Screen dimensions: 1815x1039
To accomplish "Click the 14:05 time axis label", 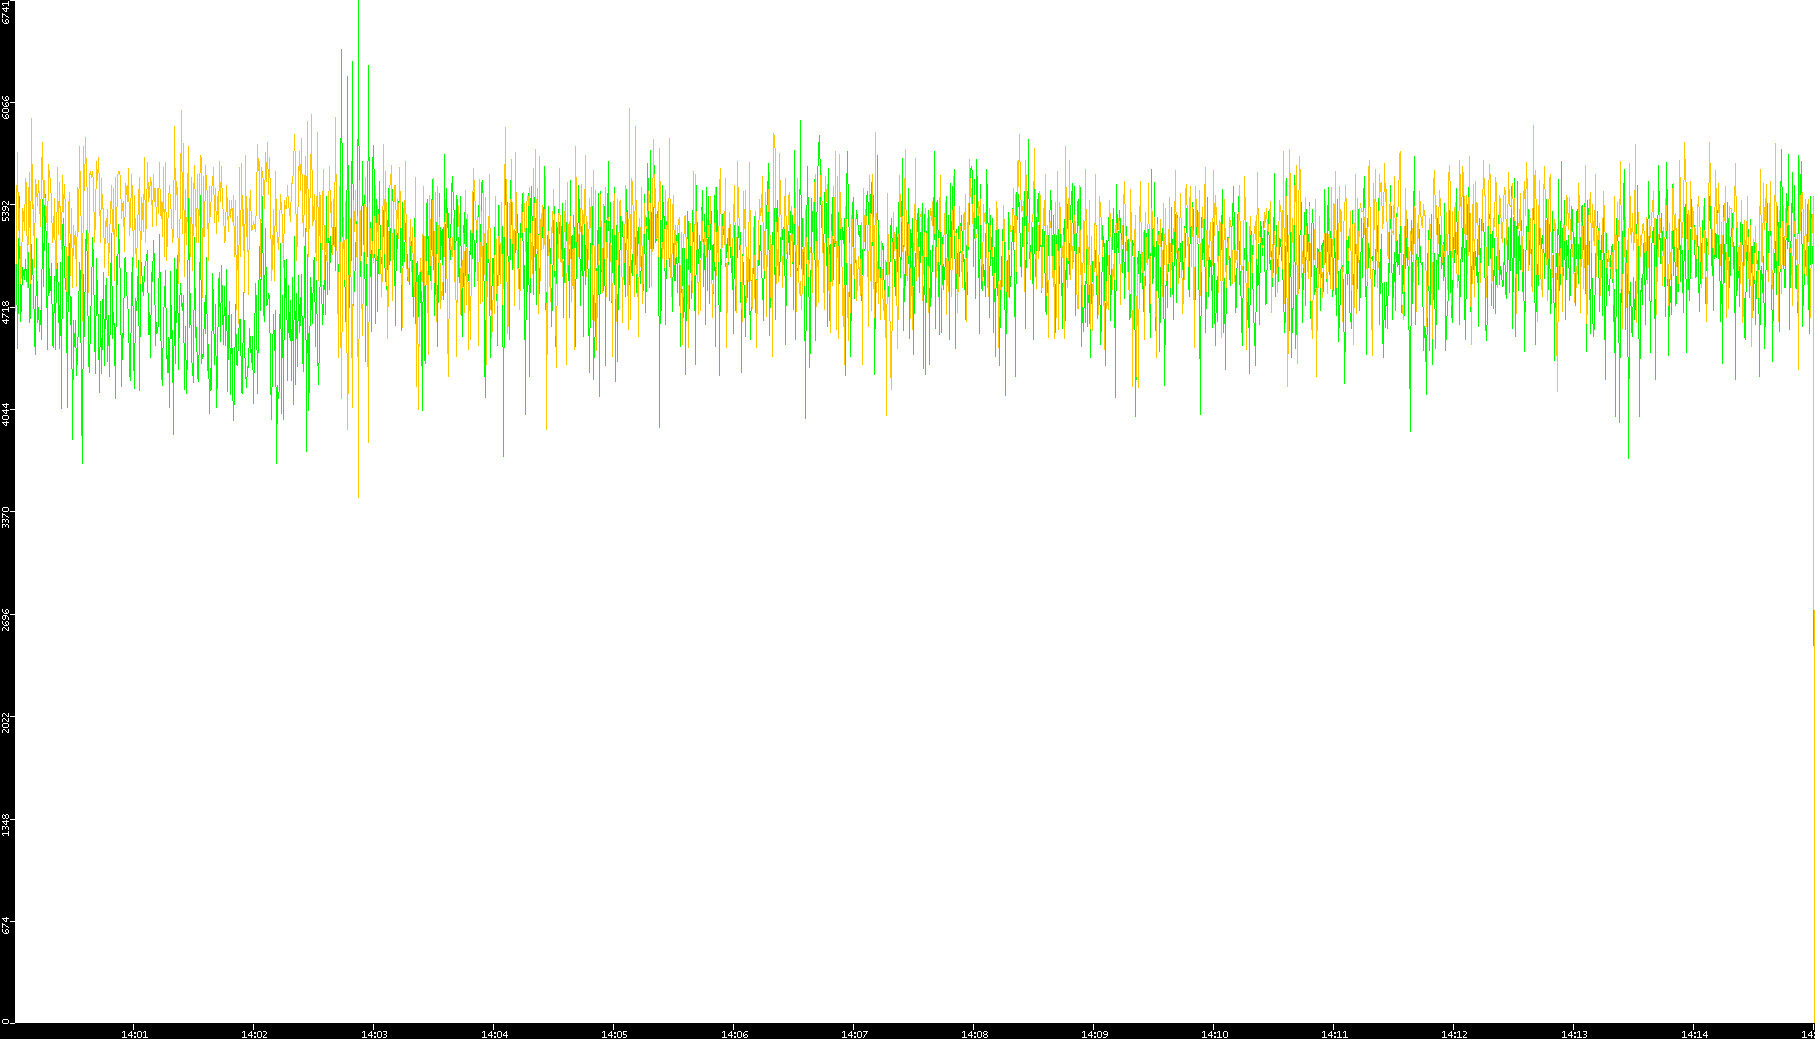I will click(x=614, y=1034).
